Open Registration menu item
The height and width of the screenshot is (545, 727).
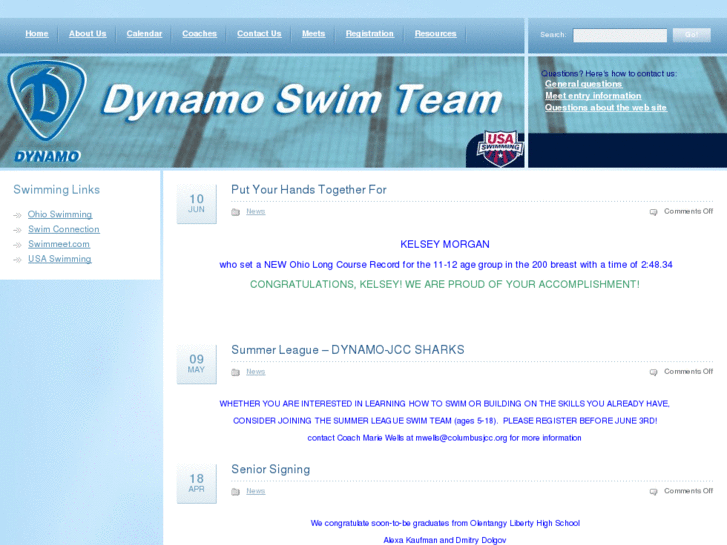pos(370,33)
